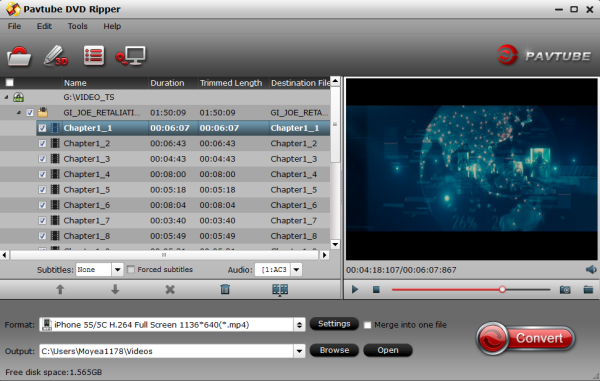The image size is (600, 381).
Task: Remove selected item with X icon
Action: (170, 290)
